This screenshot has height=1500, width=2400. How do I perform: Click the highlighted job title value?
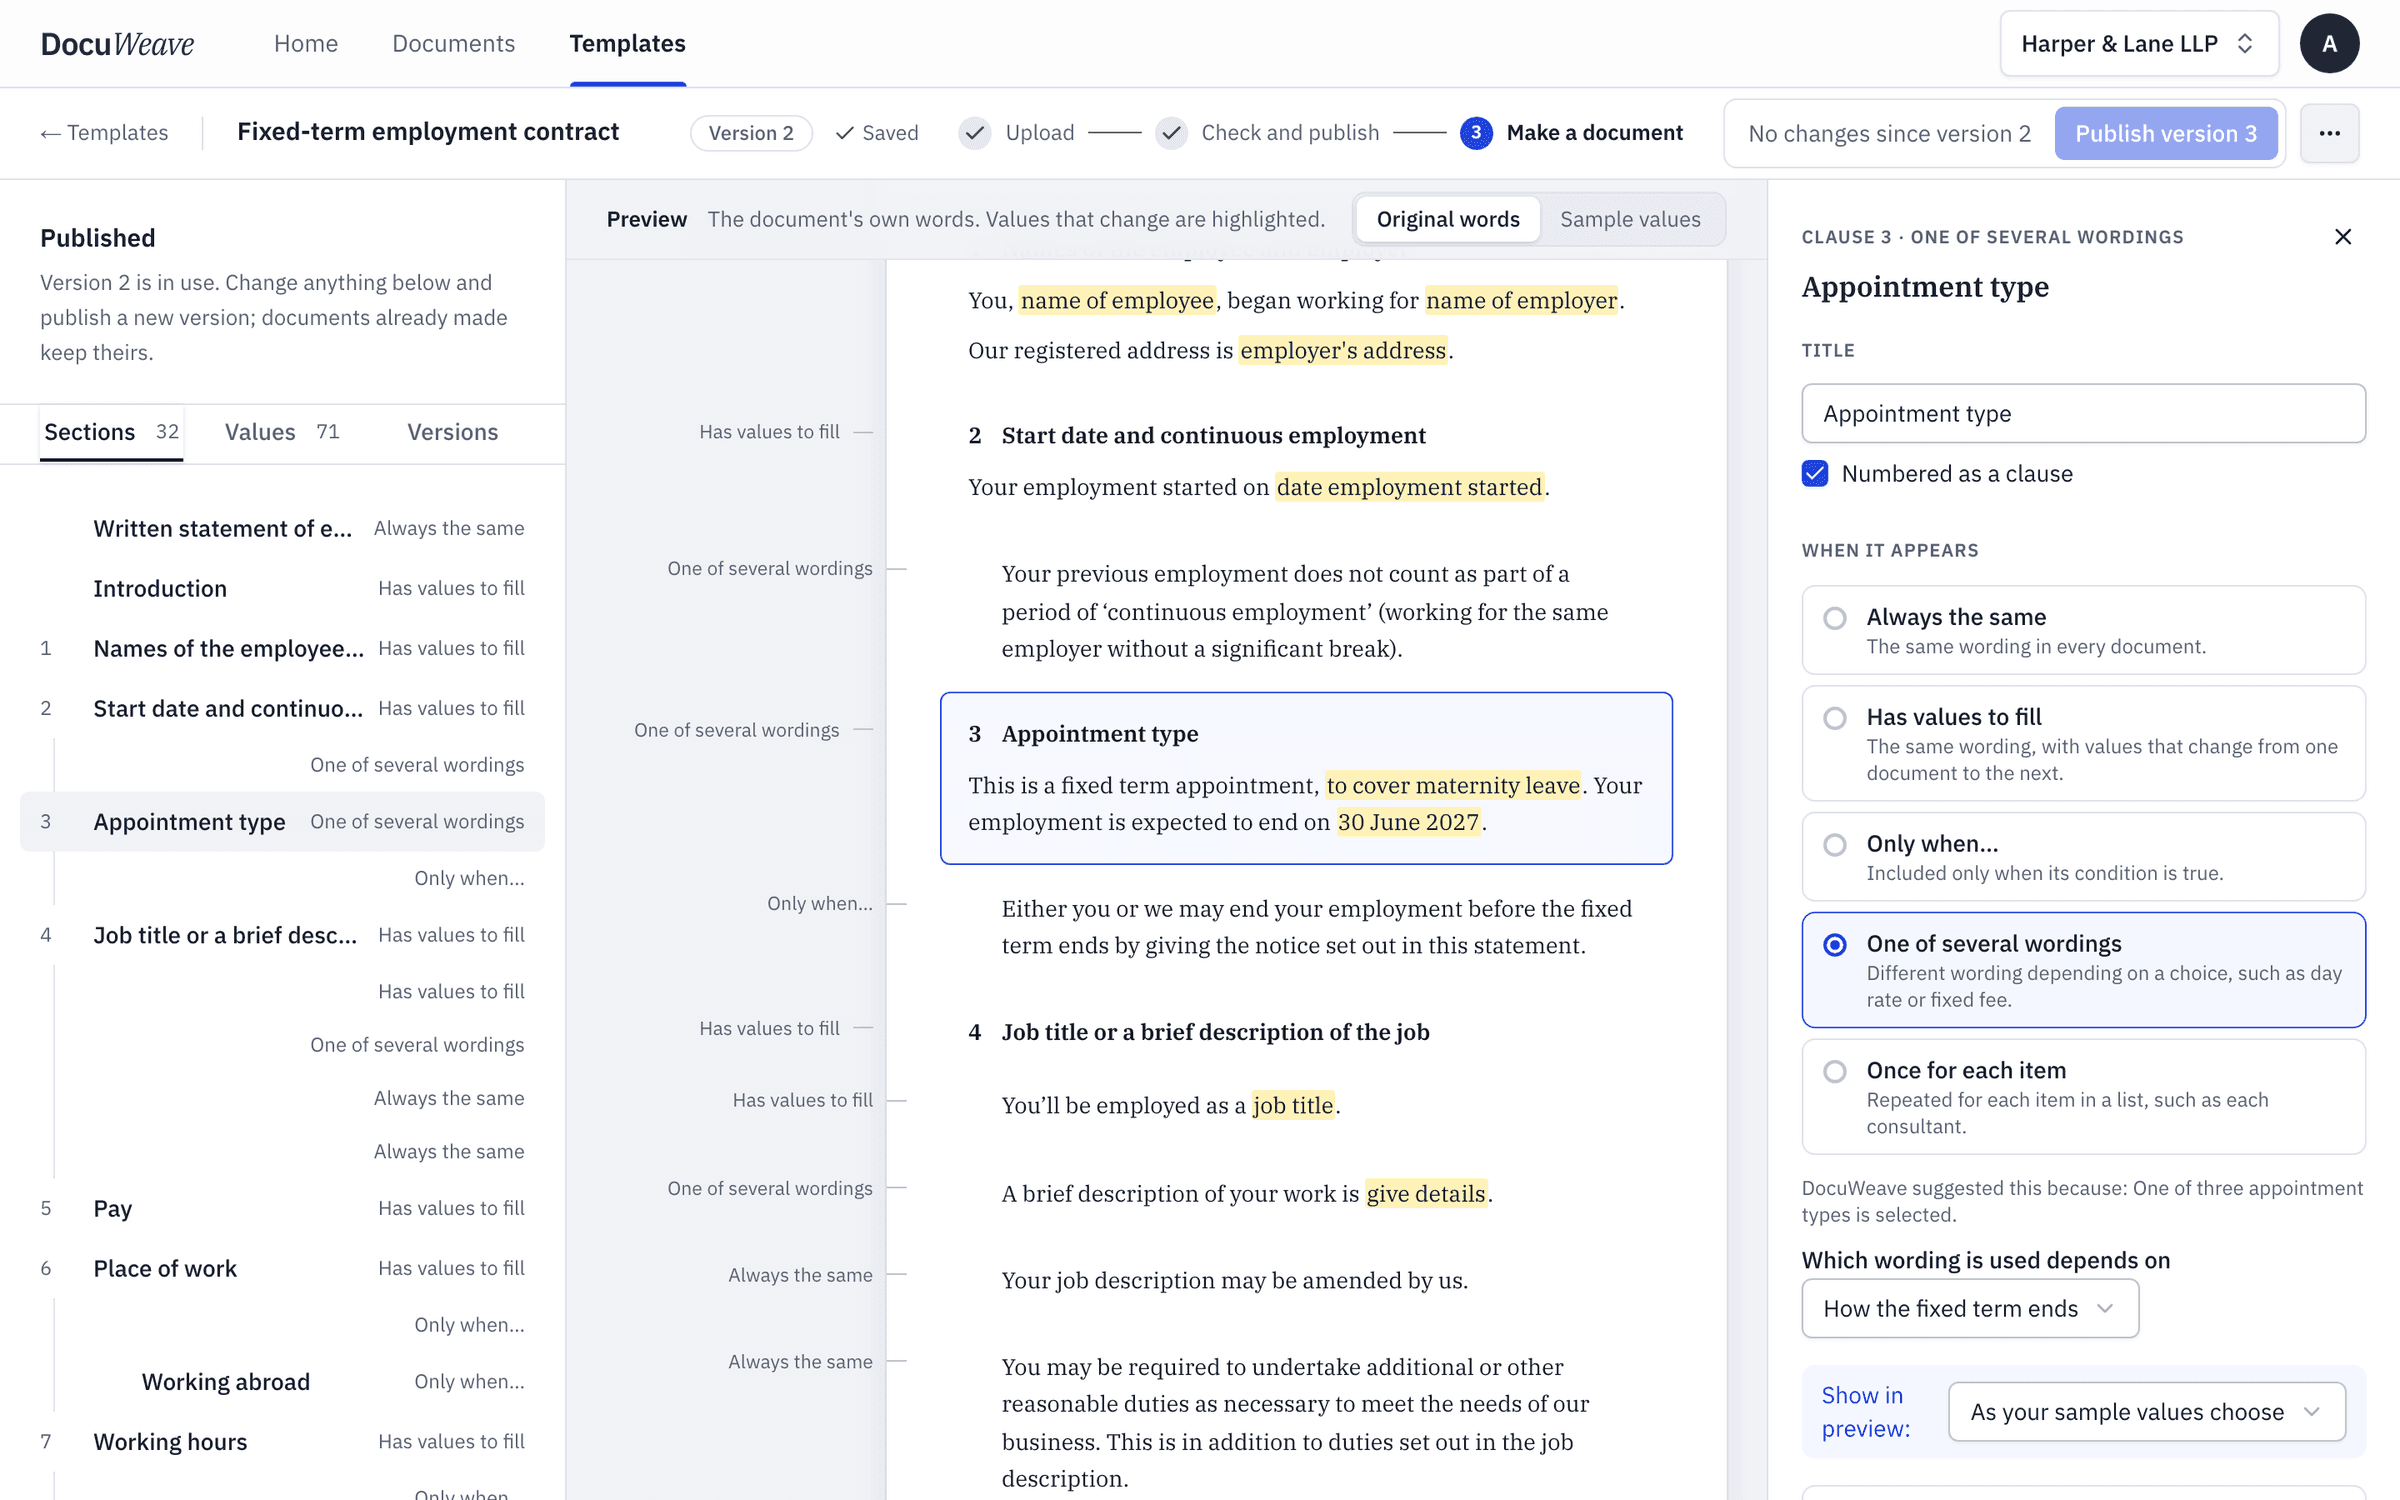[1293, 1105]
